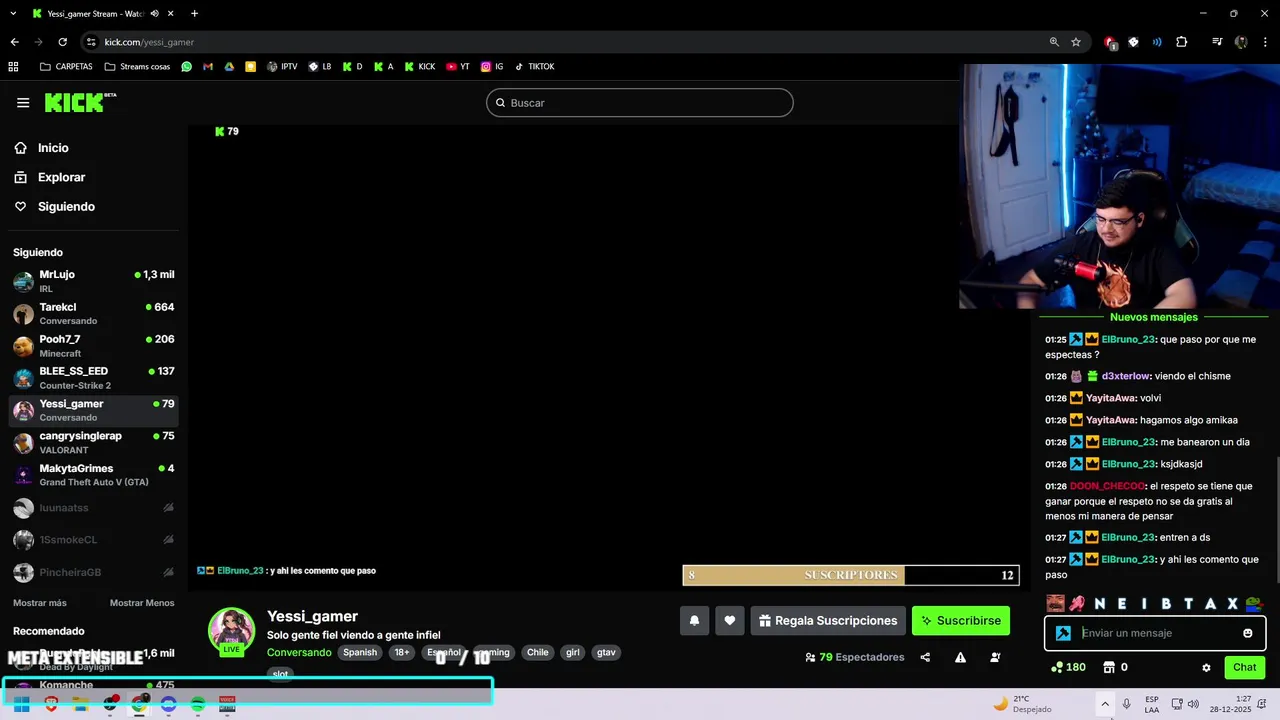This screenshot has width=1280, height=720.
Task: Open offline channel luunaatss
Action: pos(94,508)
